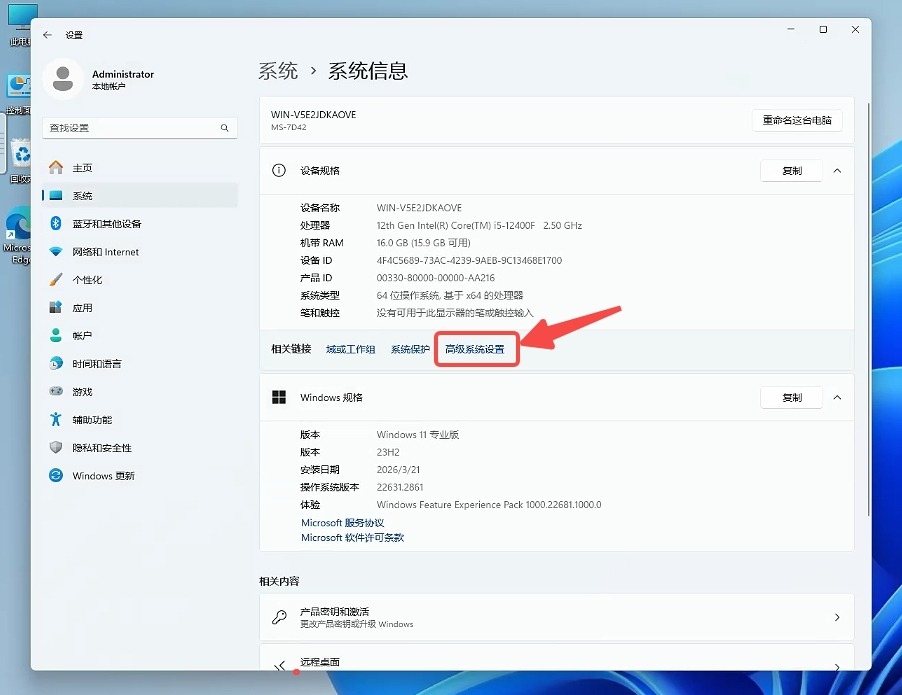The height and width of the screenshot is (695, 902).
Task: Click inside 查找设置 search box
Action: (x=130, y=128)
